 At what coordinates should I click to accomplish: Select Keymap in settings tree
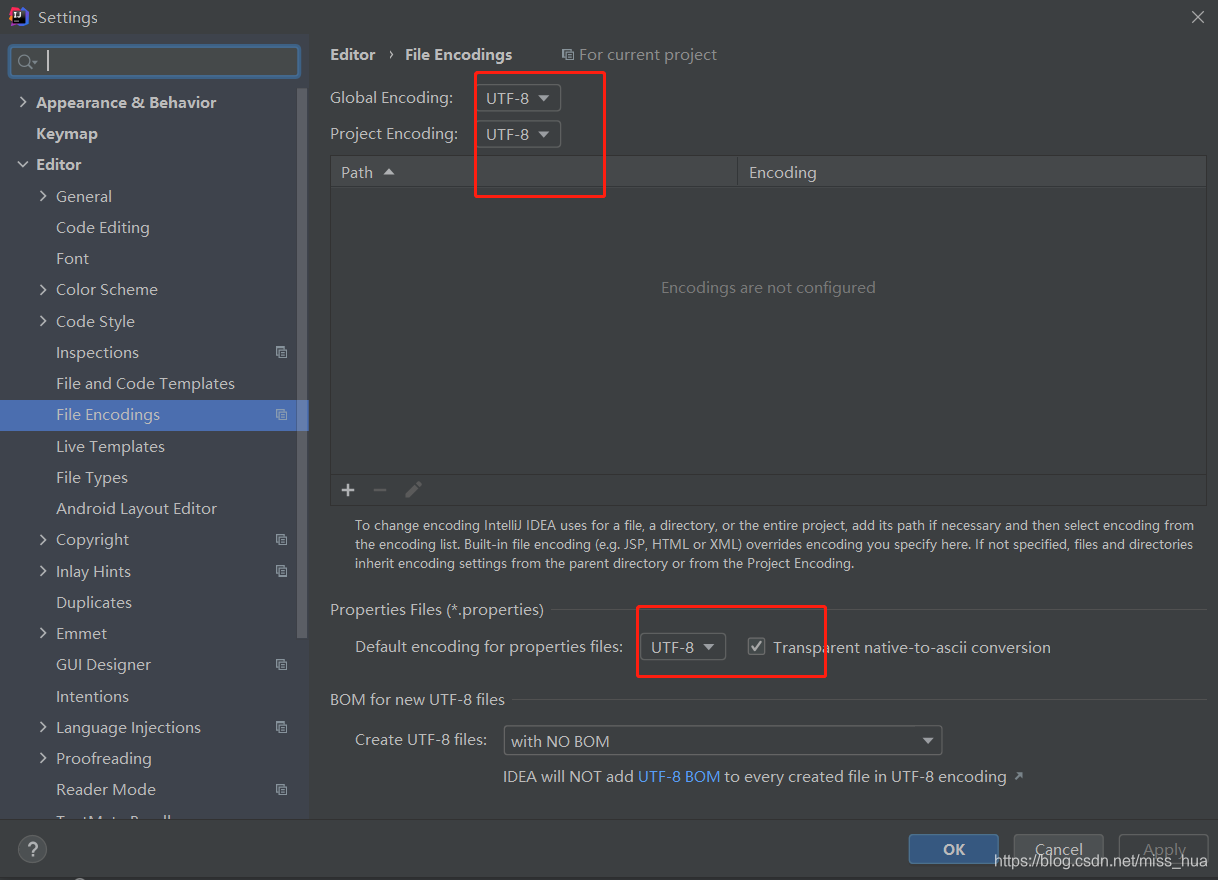(x=67, y=133)
